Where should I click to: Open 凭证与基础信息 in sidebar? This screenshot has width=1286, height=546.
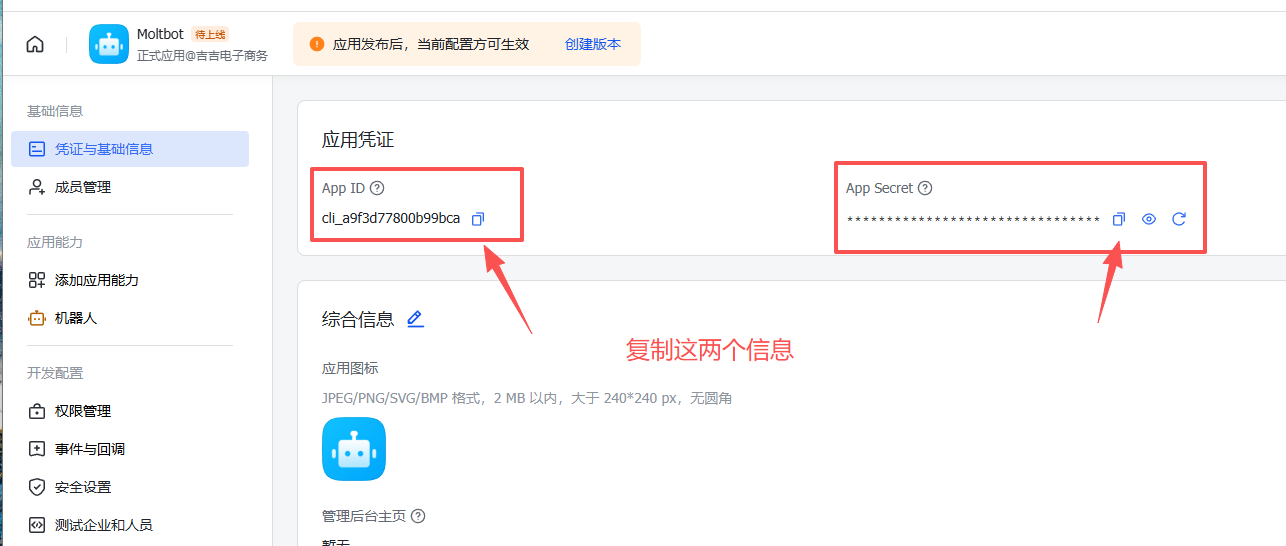point(130,149)
